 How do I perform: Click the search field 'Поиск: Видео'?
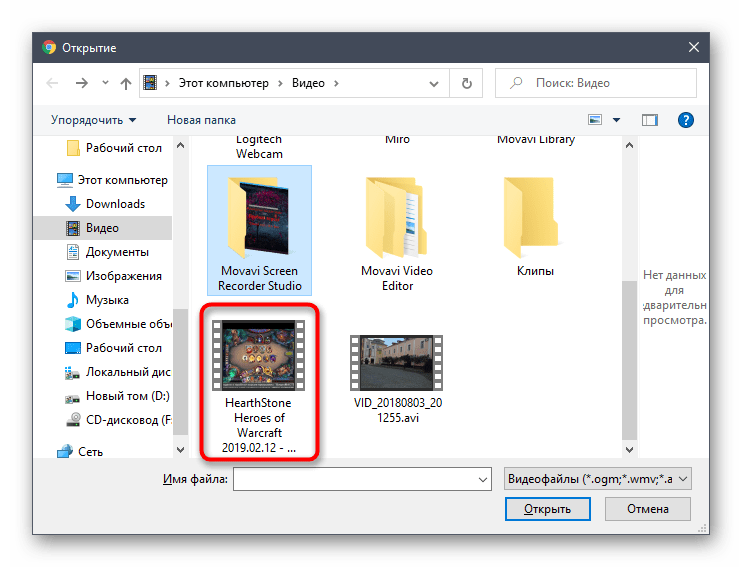click(x=596, y=83)
